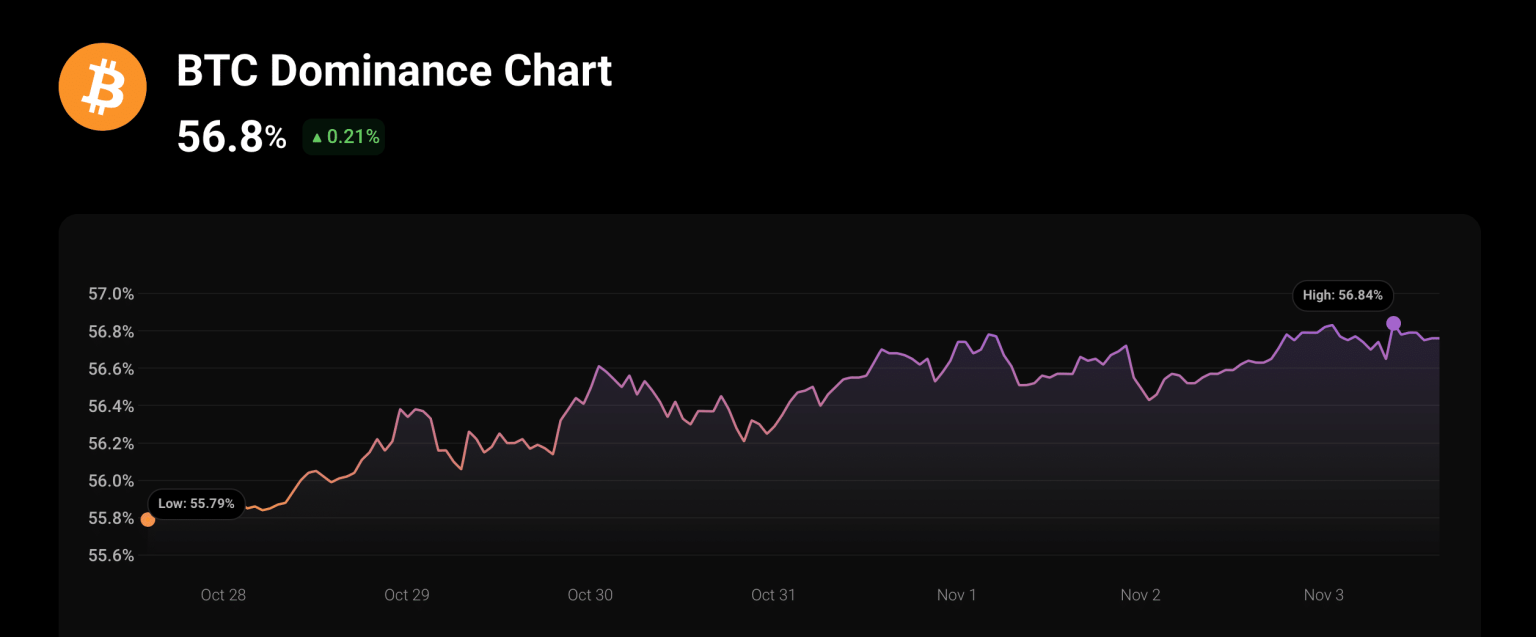Viewport: 1536px width, 637px height.
Task: Click the 56.6% y-axis gridline label
Action: point(111,369)
